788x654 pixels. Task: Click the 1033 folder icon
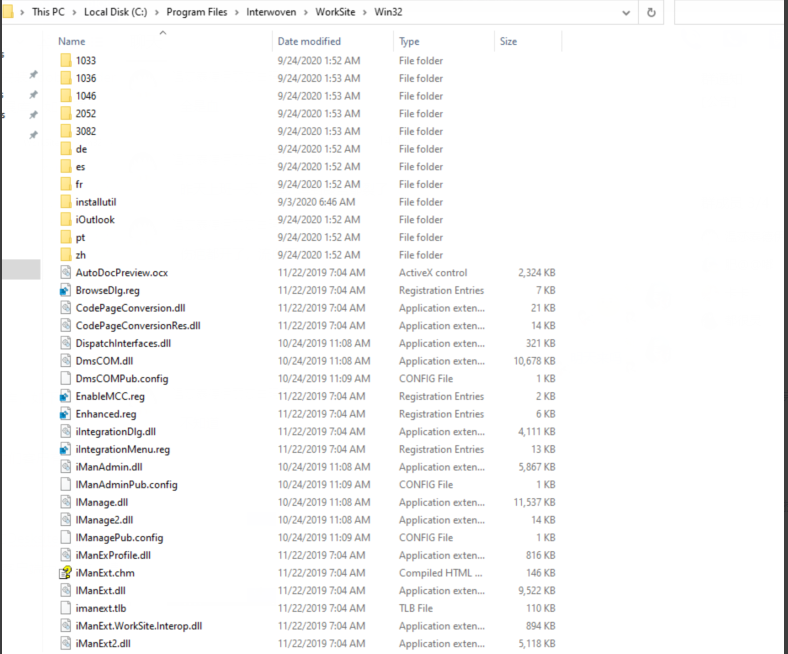pos(66,60)
